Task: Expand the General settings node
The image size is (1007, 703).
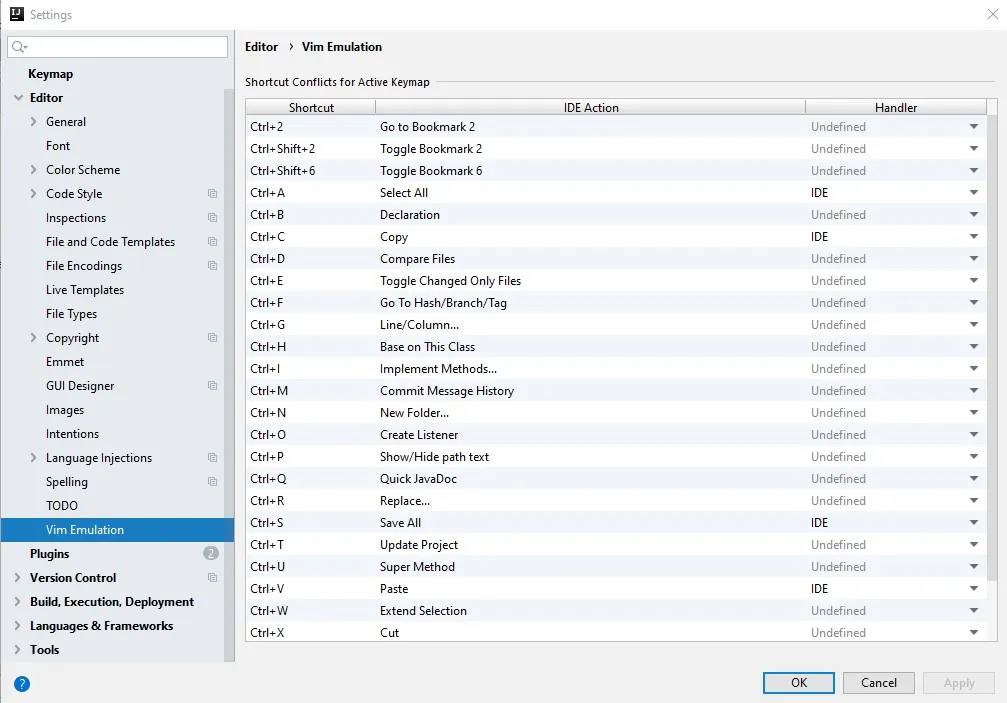Action: coord(33,121)
